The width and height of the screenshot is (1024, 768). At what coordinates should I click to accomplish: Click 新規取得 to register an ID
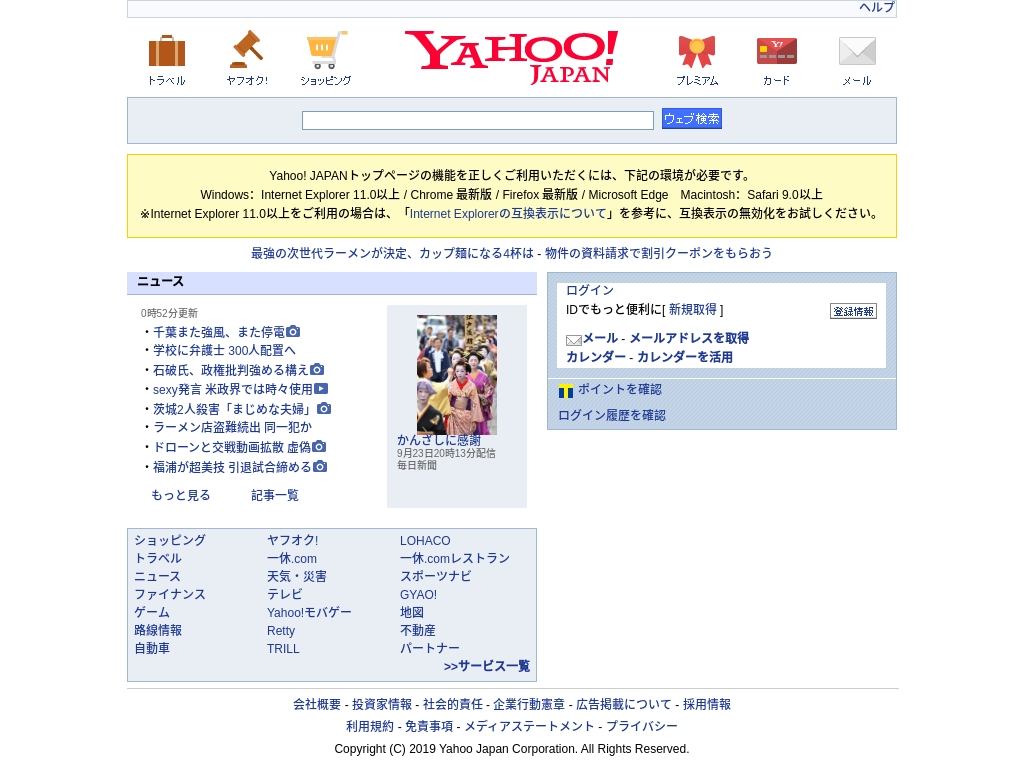pos(692,309)
